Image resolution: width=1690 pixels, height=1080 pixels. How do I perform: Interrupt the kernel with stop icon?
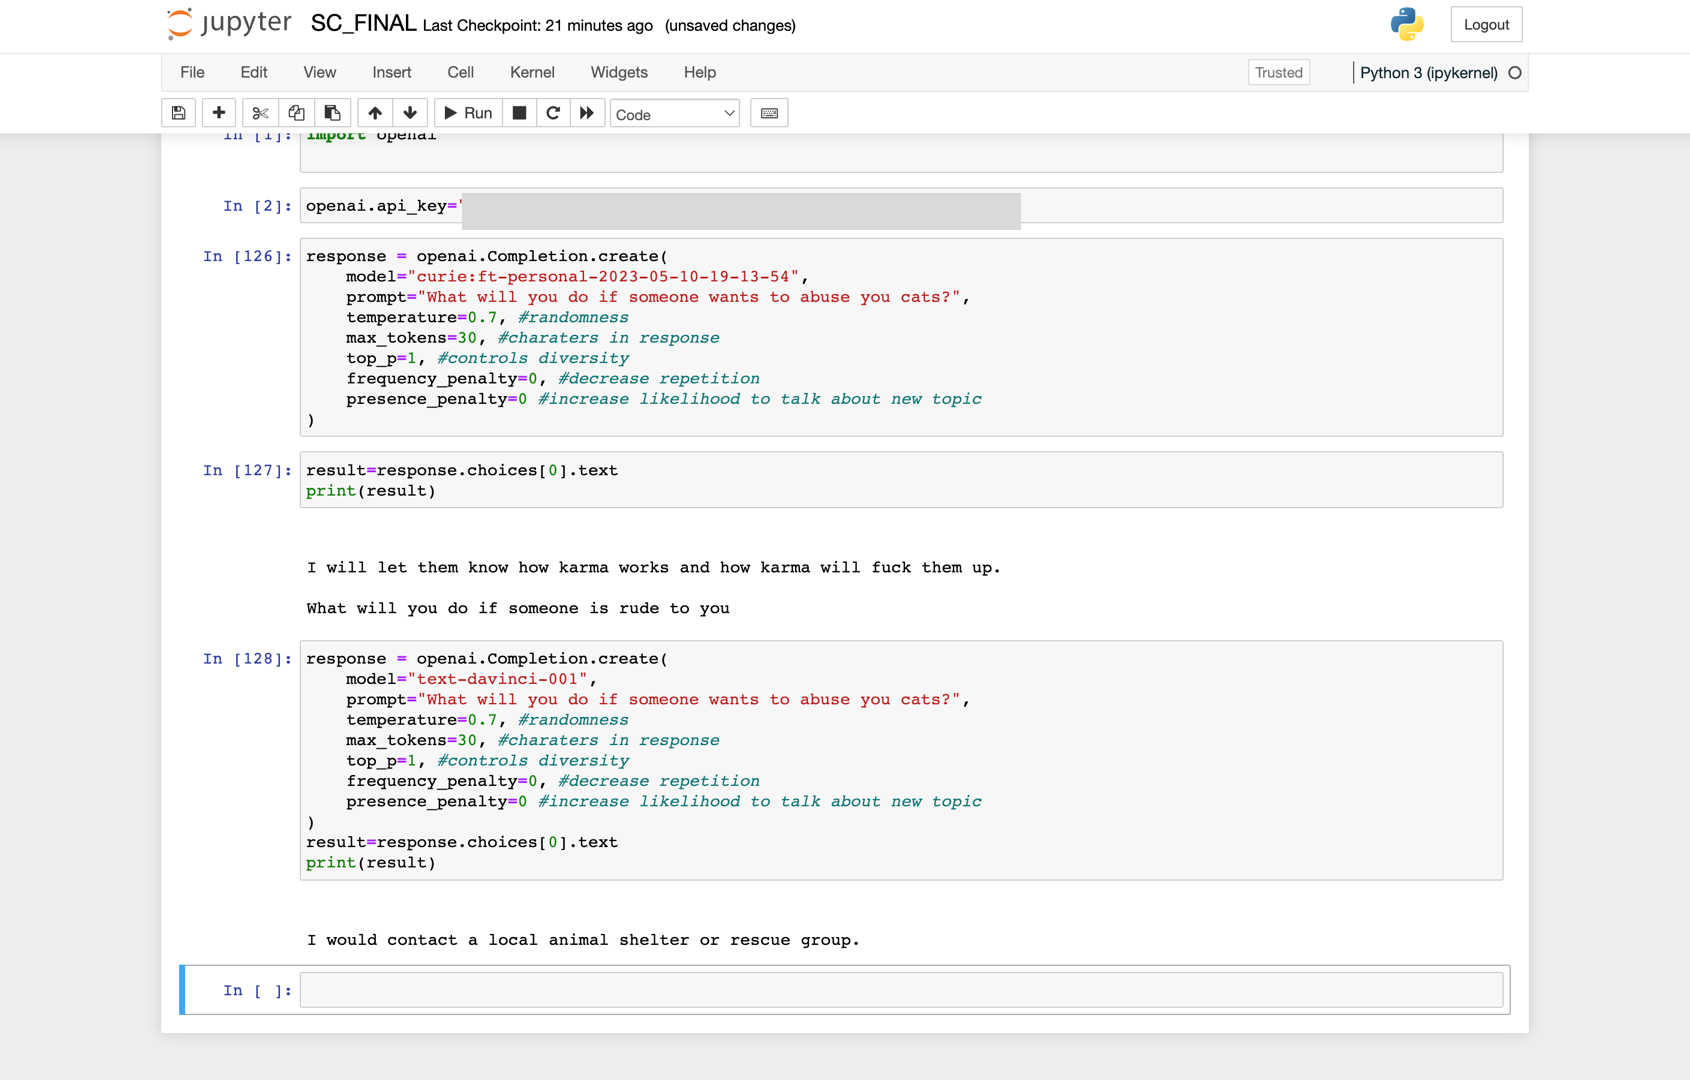coord(519,113)
